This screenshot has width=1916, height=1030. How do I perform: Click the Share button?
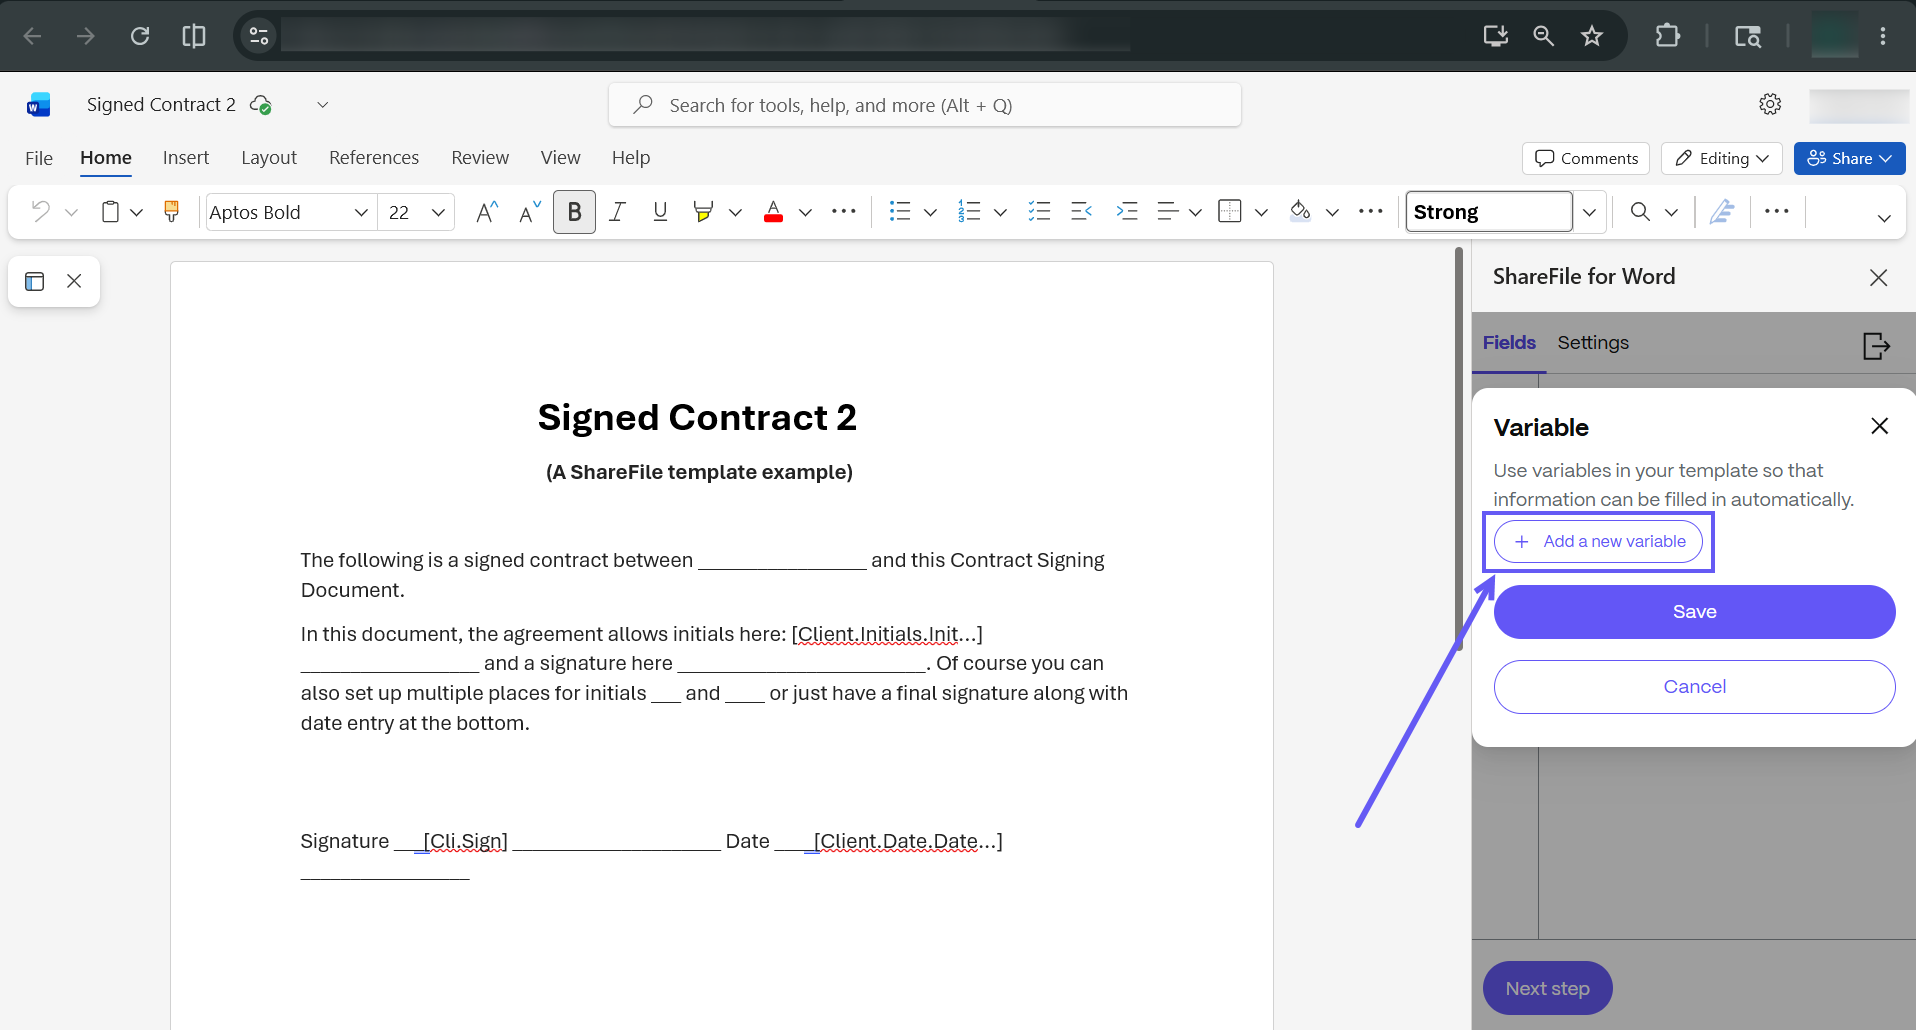click(1849, 158)
